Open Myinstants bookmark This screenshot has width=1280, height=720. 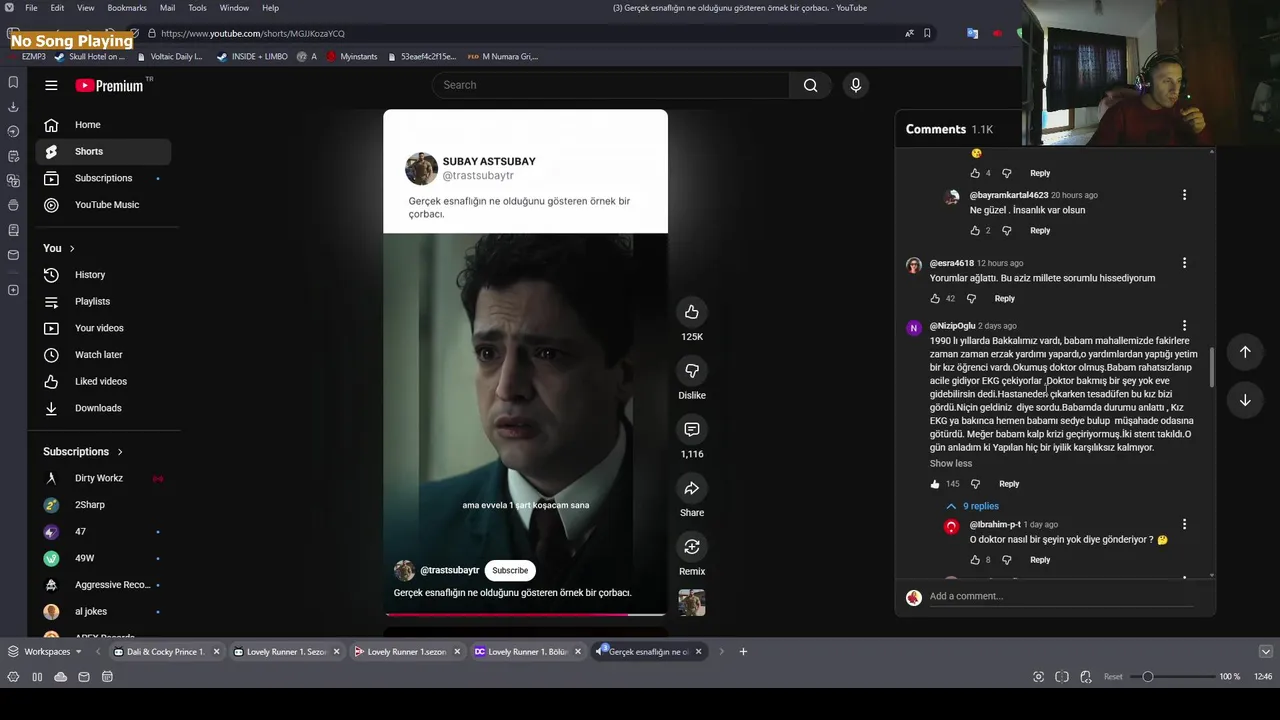352,57
